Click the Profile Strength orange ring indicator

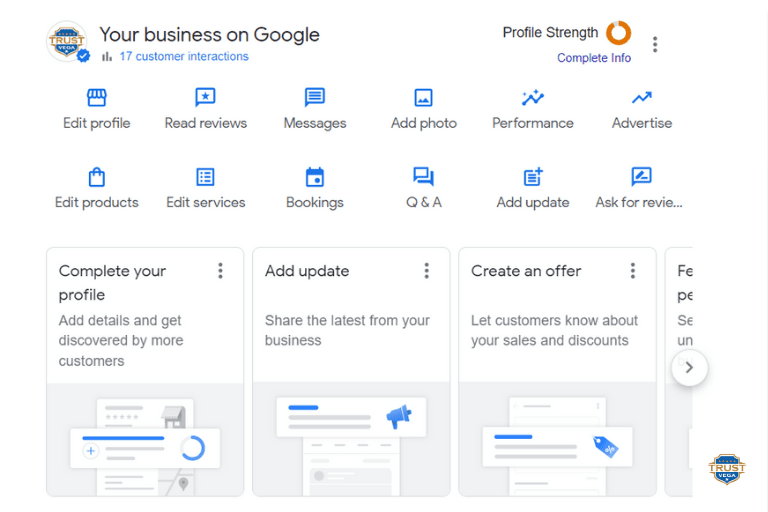click(x=618, y=33)
